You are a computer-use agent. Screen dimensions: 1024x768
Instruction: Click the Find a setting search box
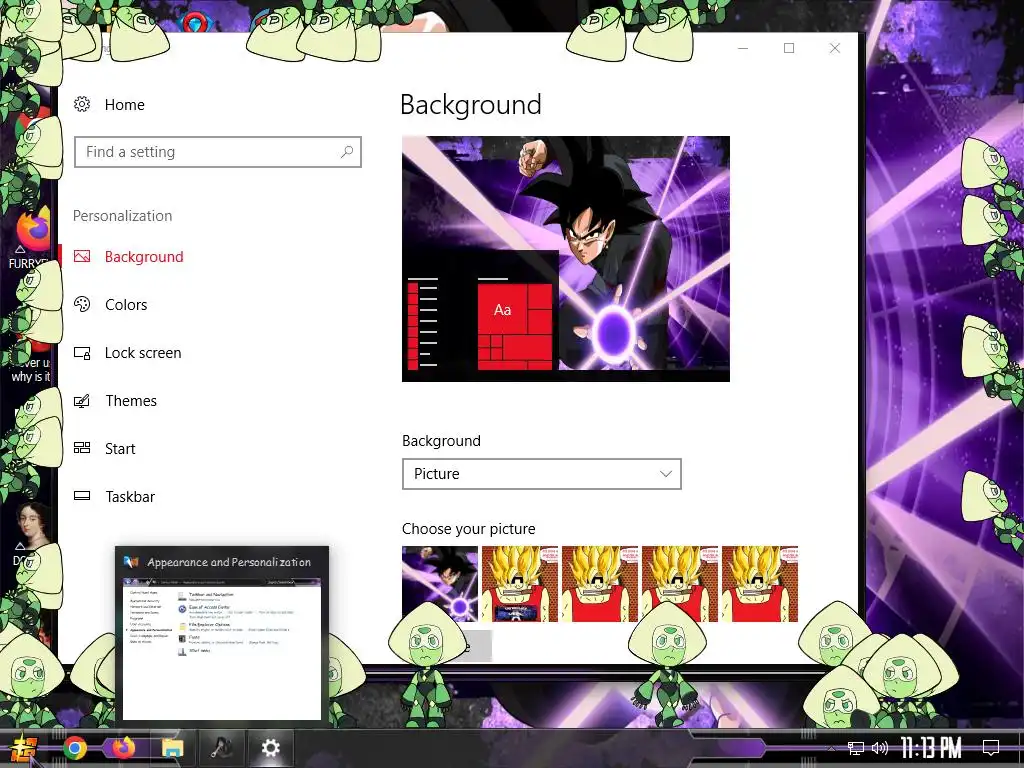click(217, 152)
